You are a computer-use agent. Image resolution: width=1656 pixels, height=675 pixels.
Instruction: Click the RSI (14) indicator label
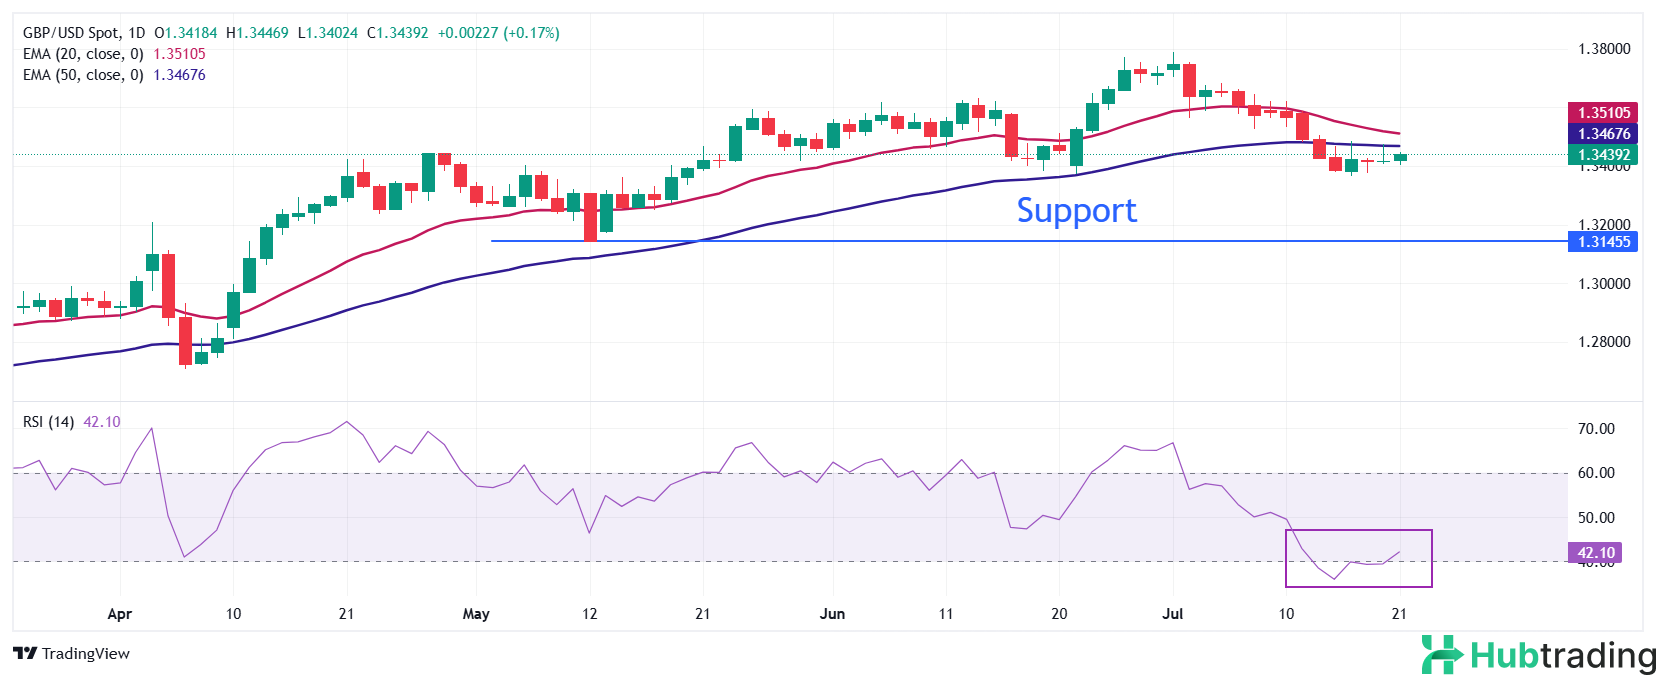[48, 422]
